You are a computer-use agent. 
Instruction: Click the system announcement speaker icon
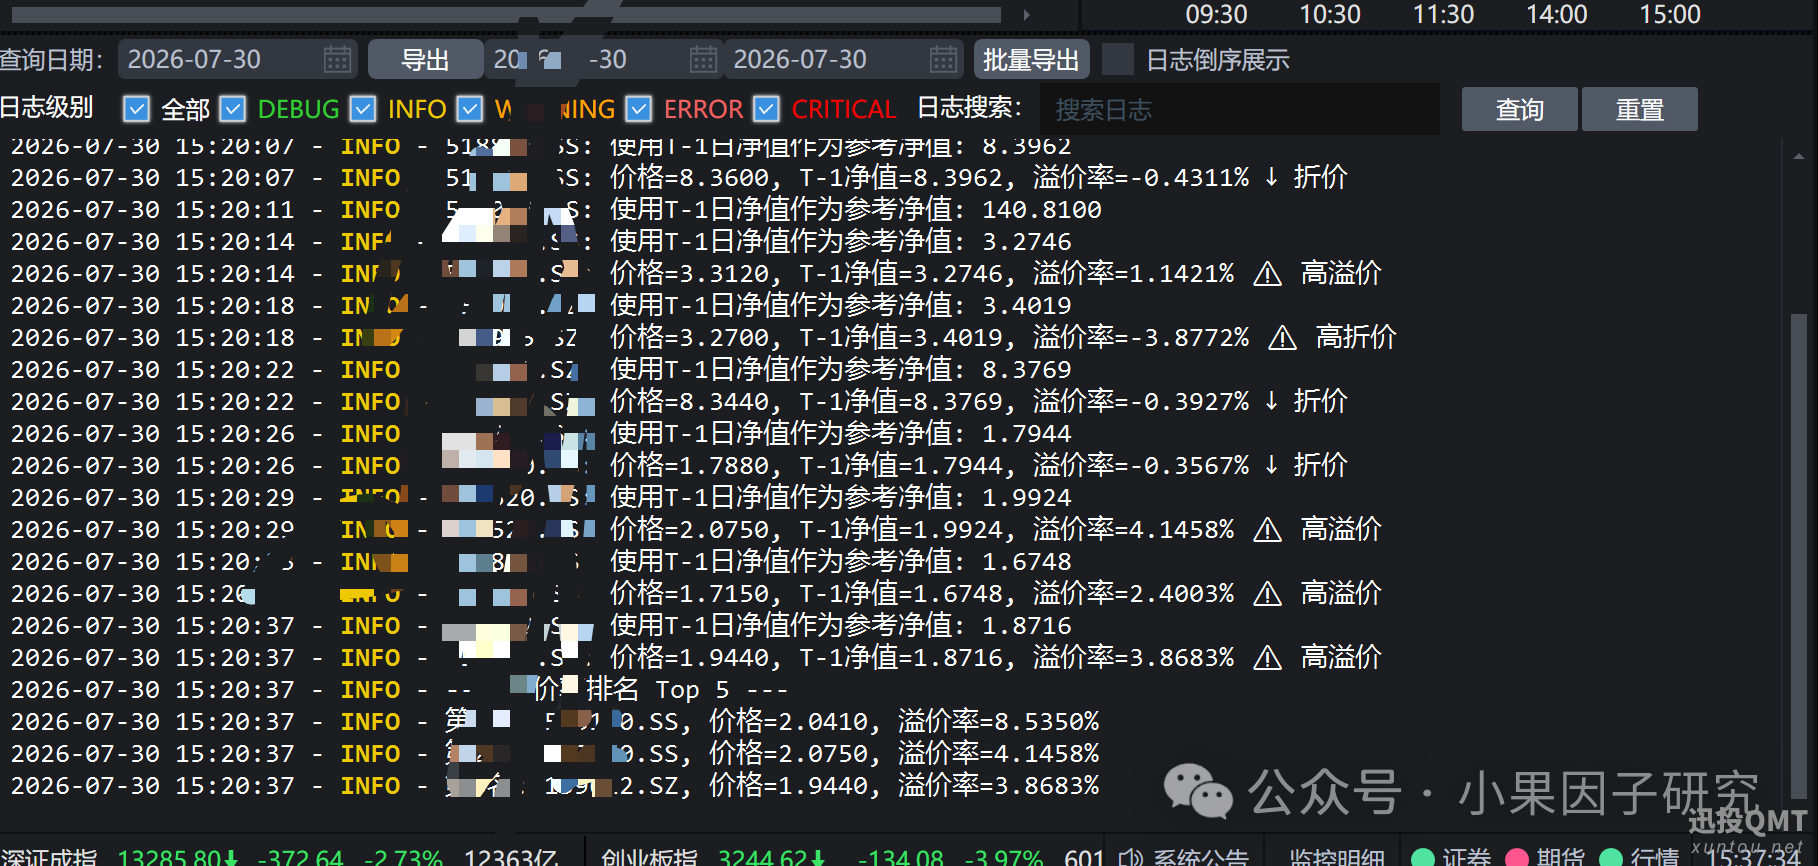pyautogui.click(x=1130, y=857)
